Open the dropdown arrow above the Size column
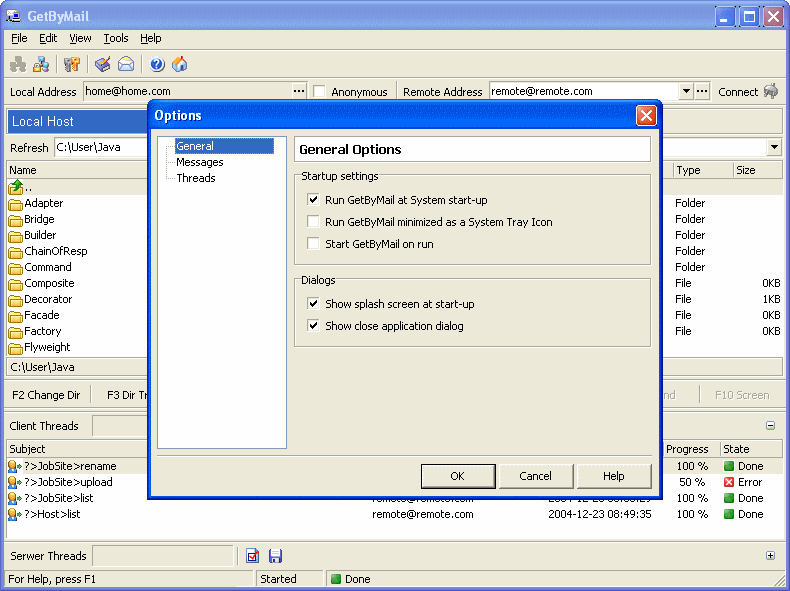790x591 pixels. [774, 147]
